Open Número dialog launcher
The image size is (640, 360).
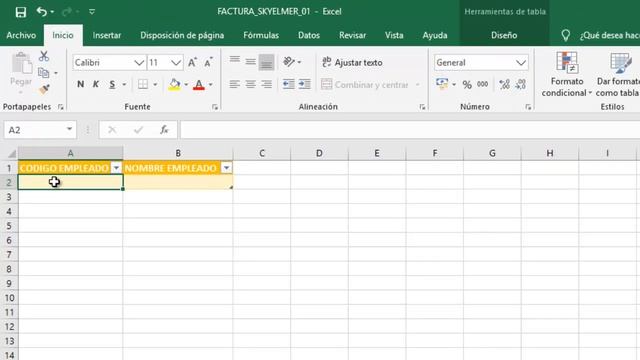pyautogui.click(x=528, y=107)
